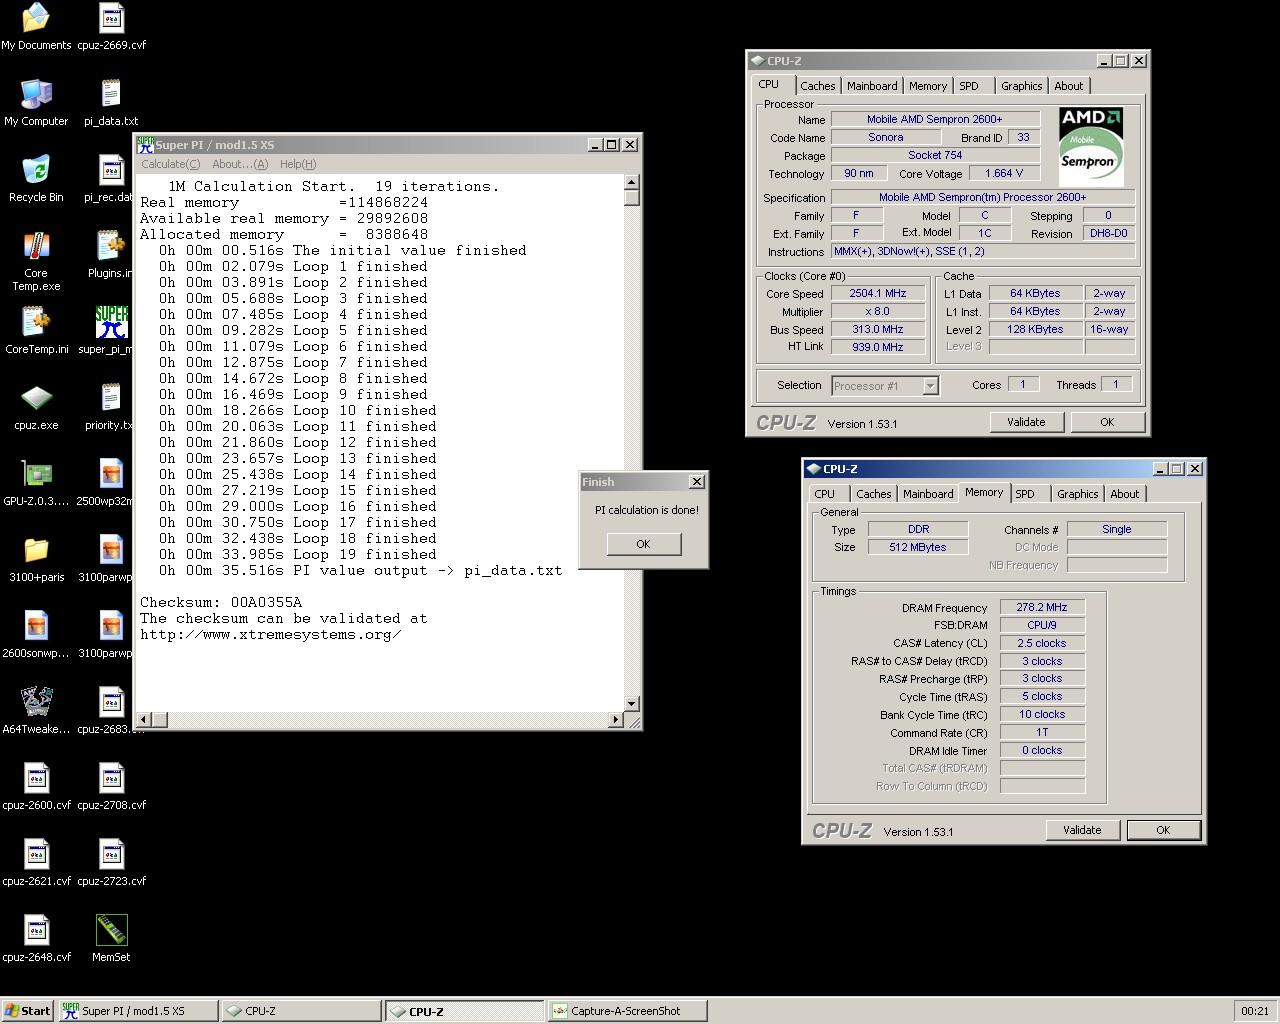Select the Plugins.ini desktop file

pos(111,255)
